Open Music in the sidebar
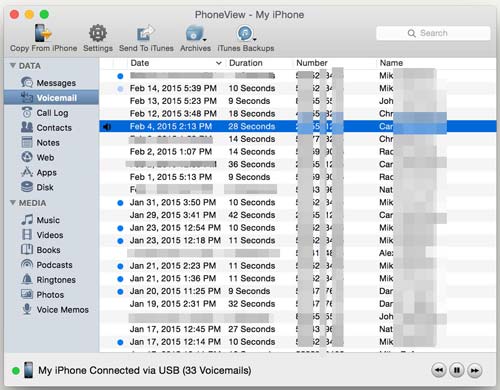500x390 pixels. pyautogui.click(x=51, y=220)
